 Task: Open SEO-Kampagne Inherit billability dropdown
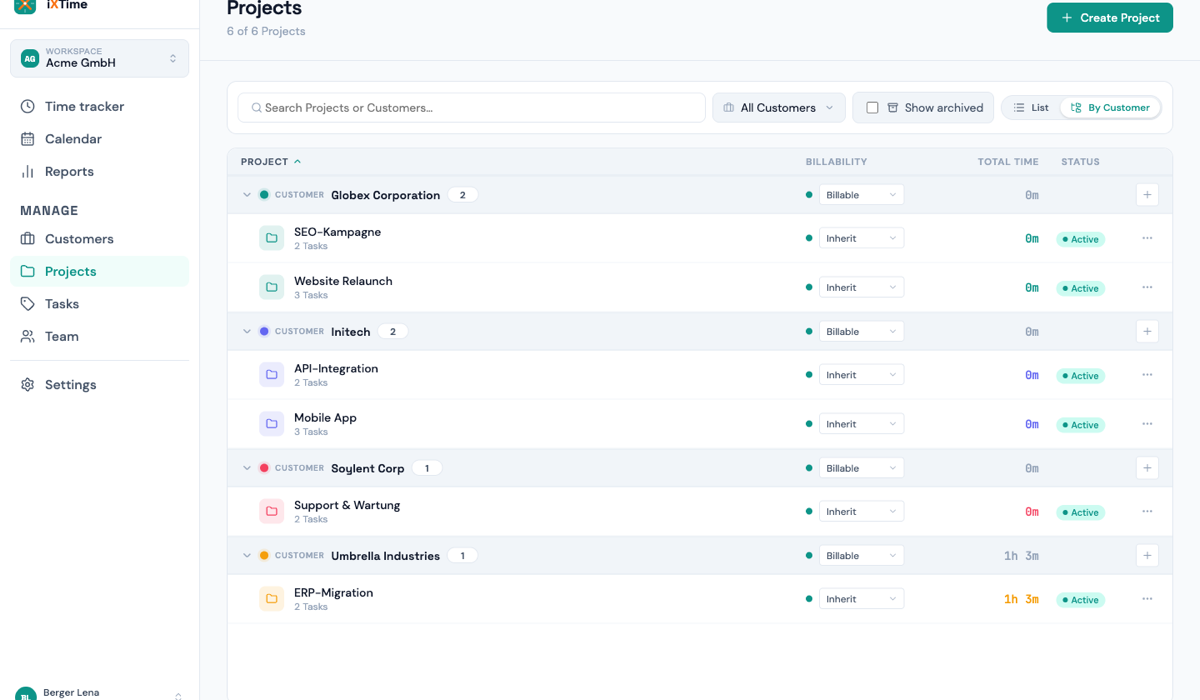pyautogui.click(x=861, y=238)
